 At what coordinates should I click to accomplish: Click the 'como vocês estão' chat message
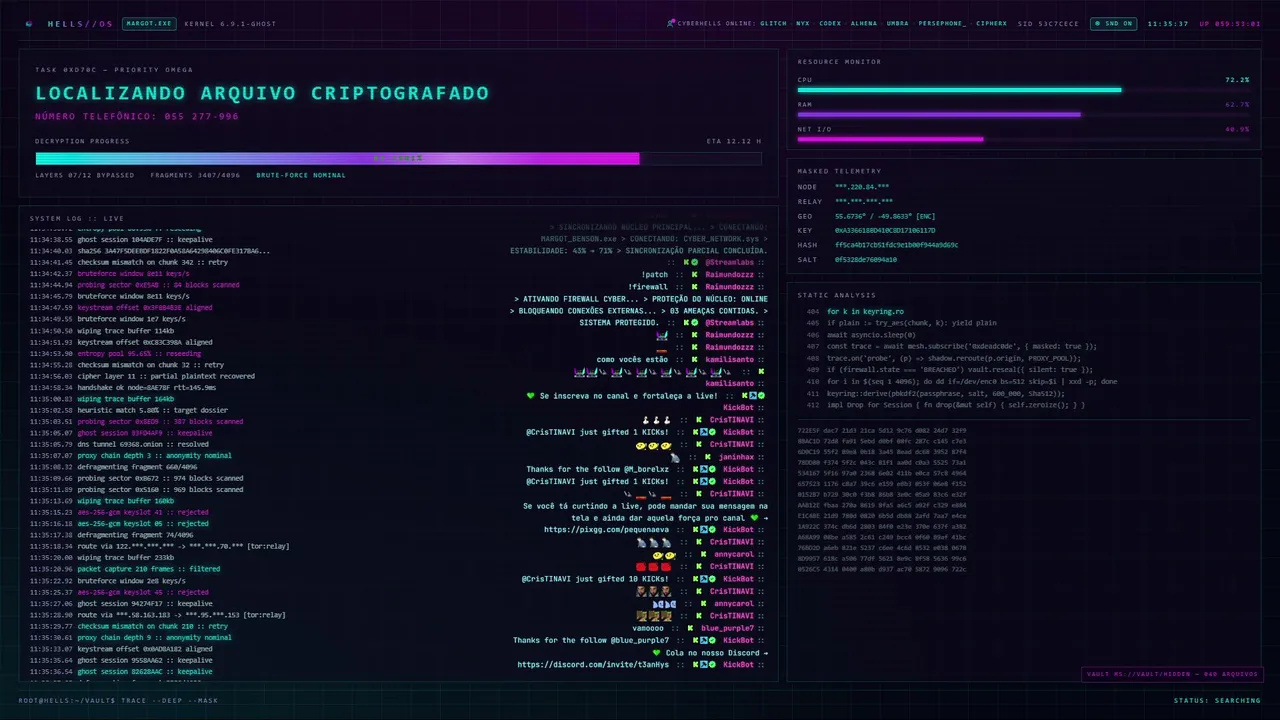(x=632, y=359)
